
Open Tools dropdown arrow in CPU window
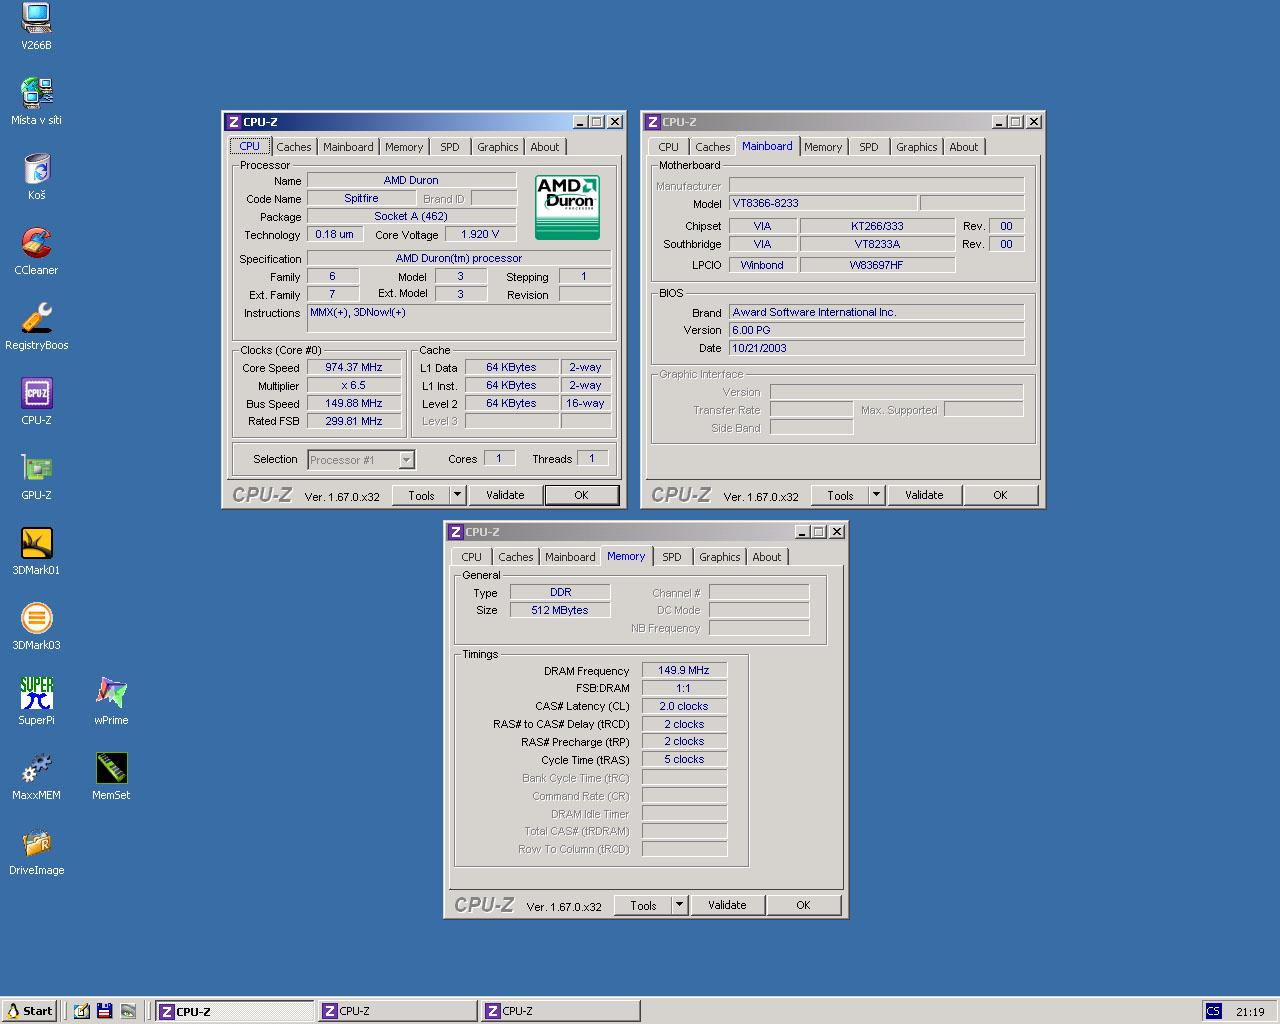[457, 495]
